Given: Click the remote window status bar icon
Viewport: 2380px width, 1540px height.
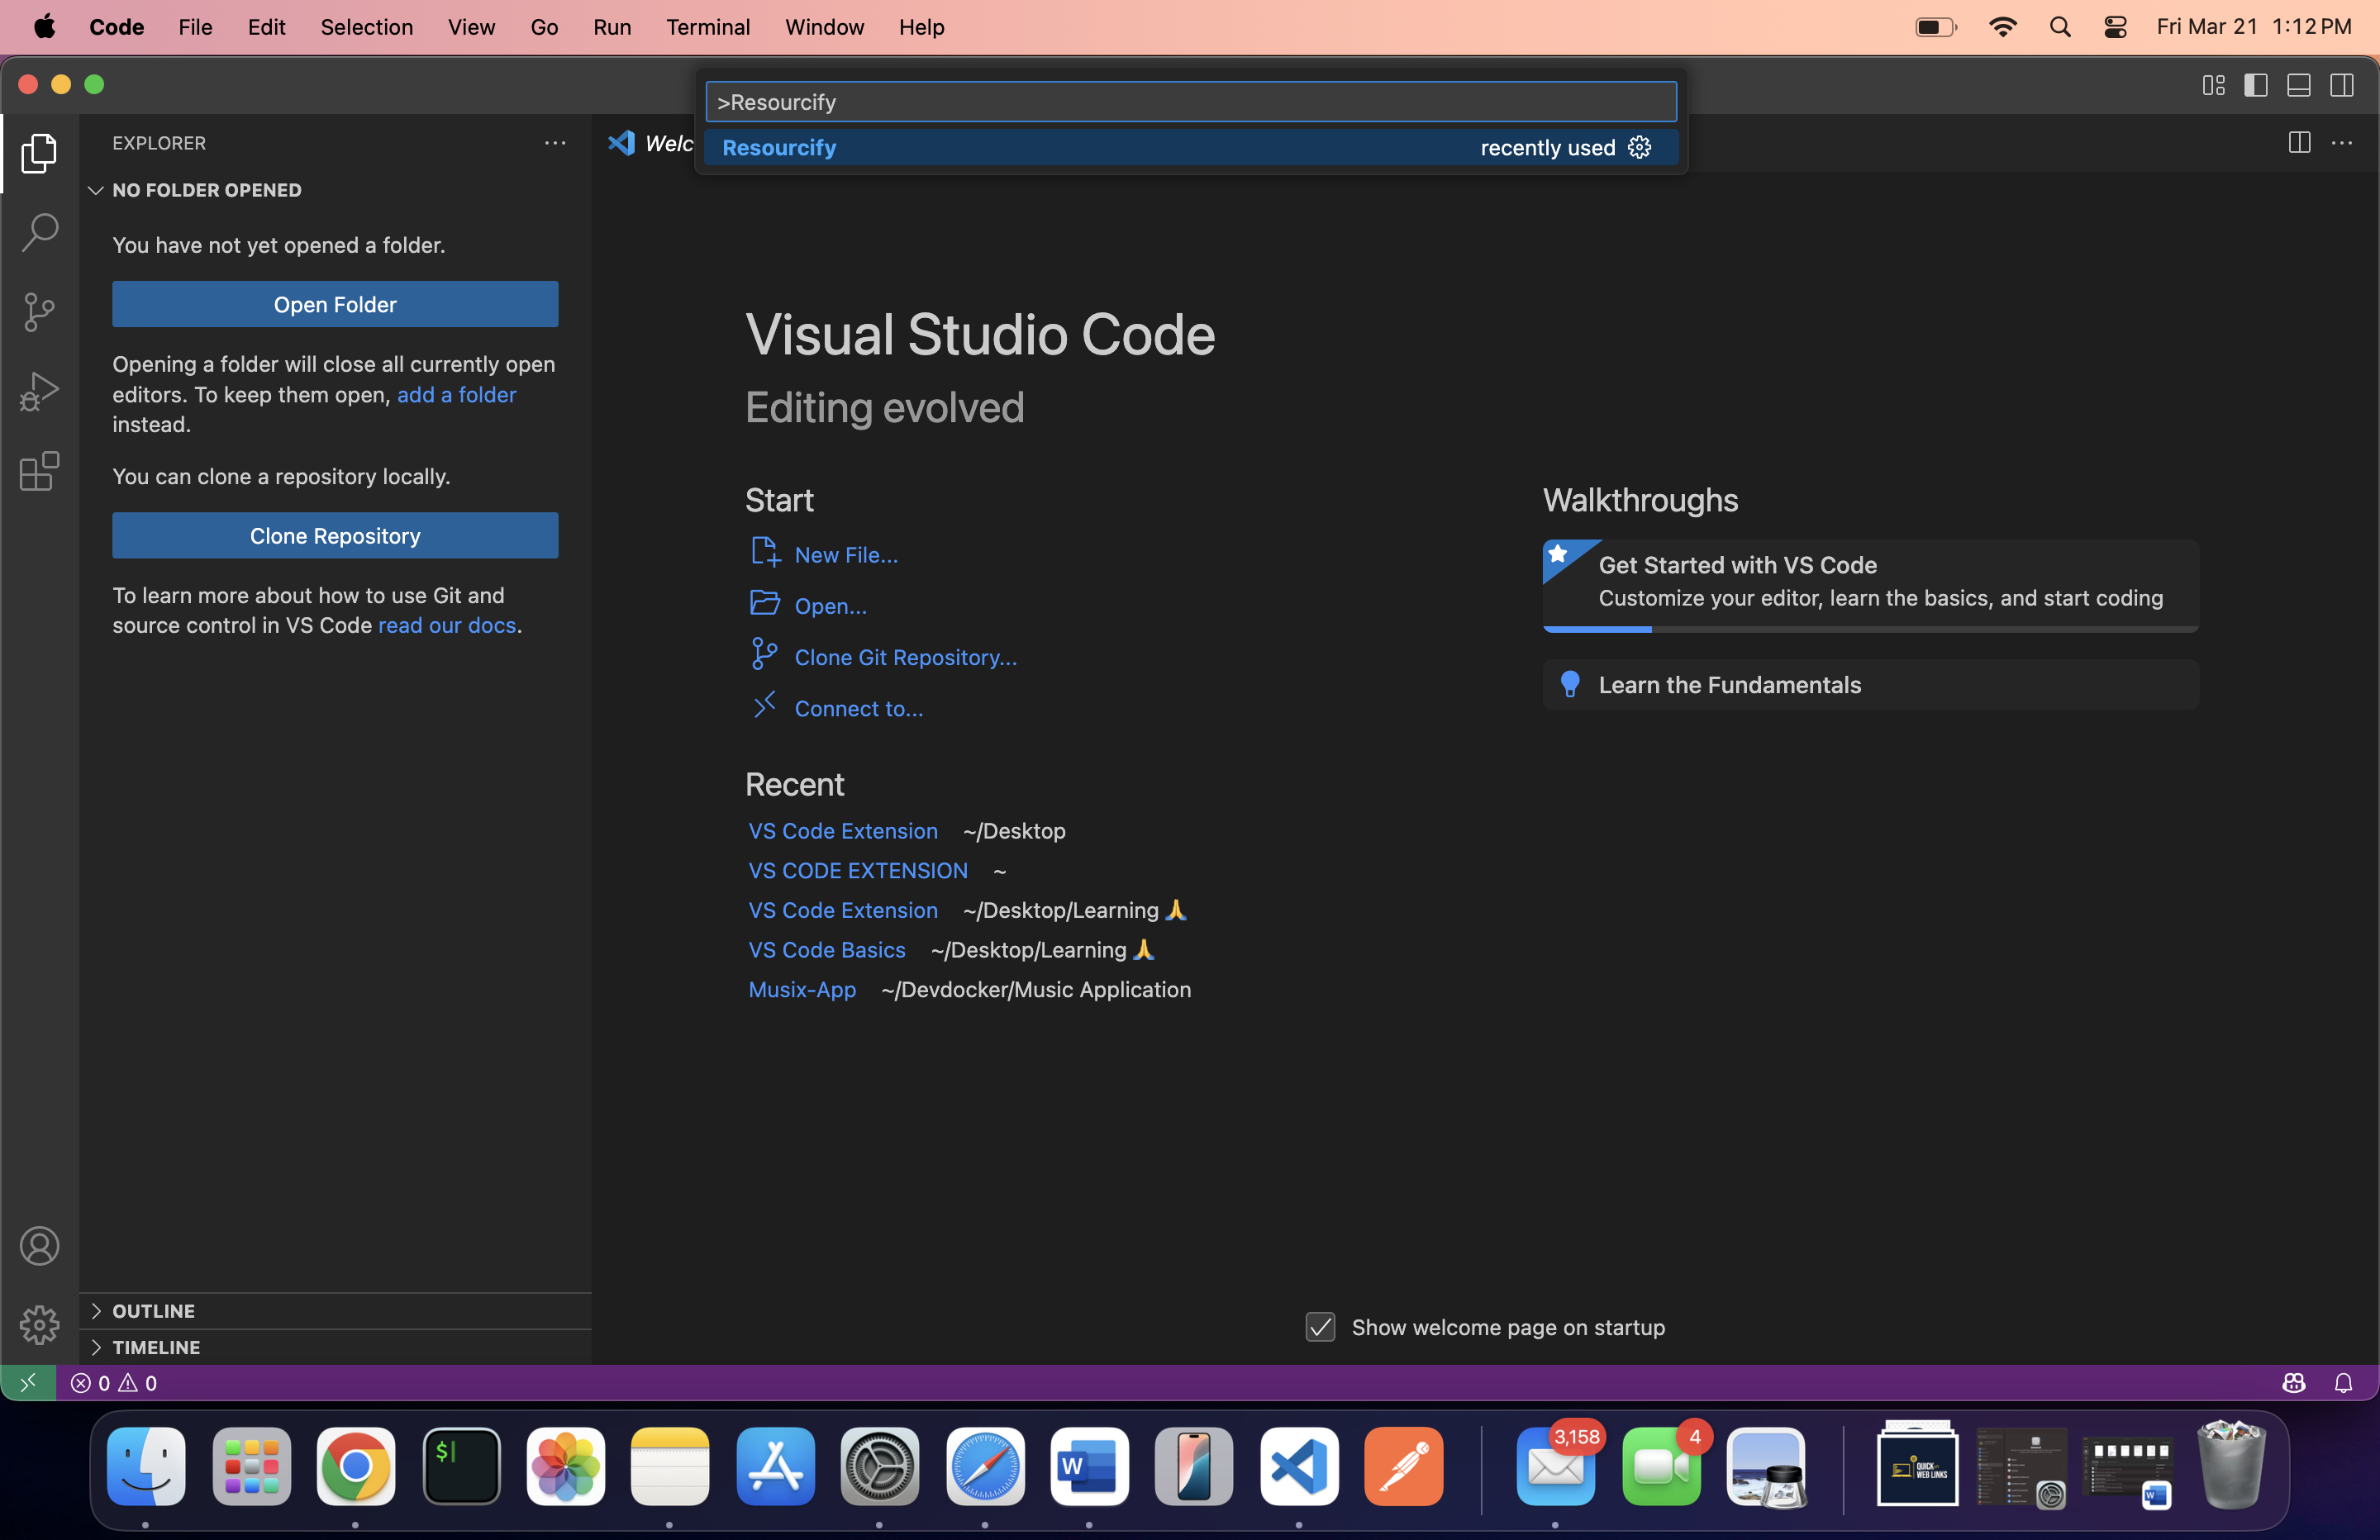Looking at the screenshot, I should click(x=27, y=1382).
